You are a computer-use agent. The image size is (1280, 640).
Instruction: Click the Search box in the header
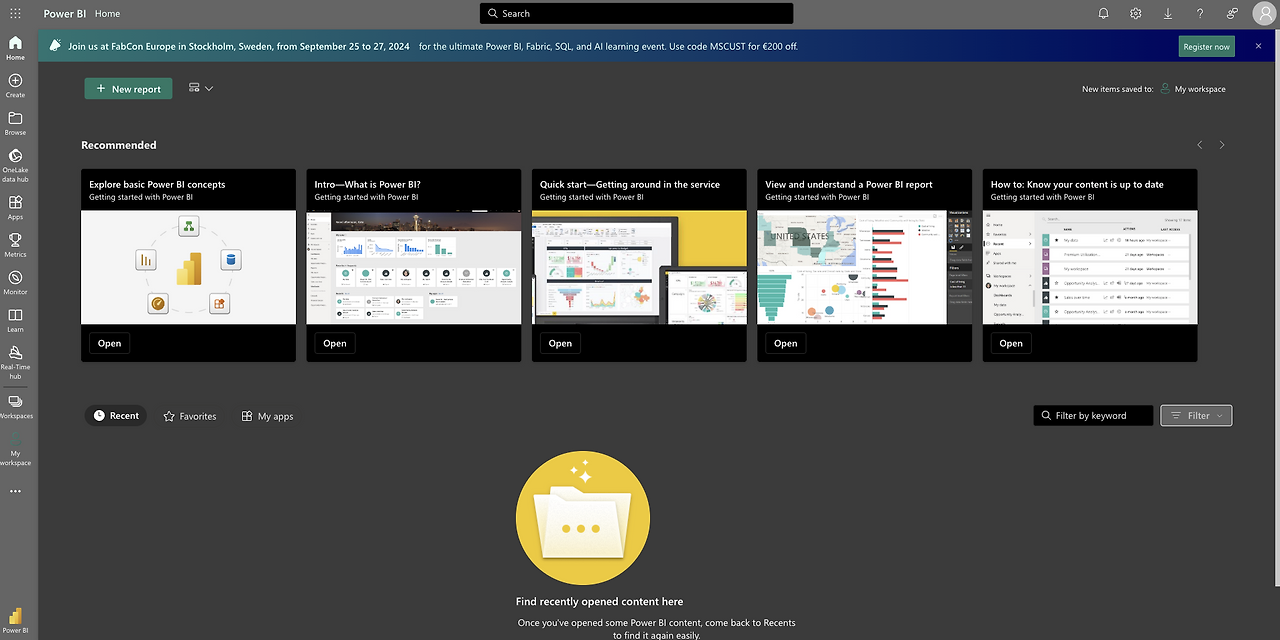pyautogui.click(x=636, y=13)
